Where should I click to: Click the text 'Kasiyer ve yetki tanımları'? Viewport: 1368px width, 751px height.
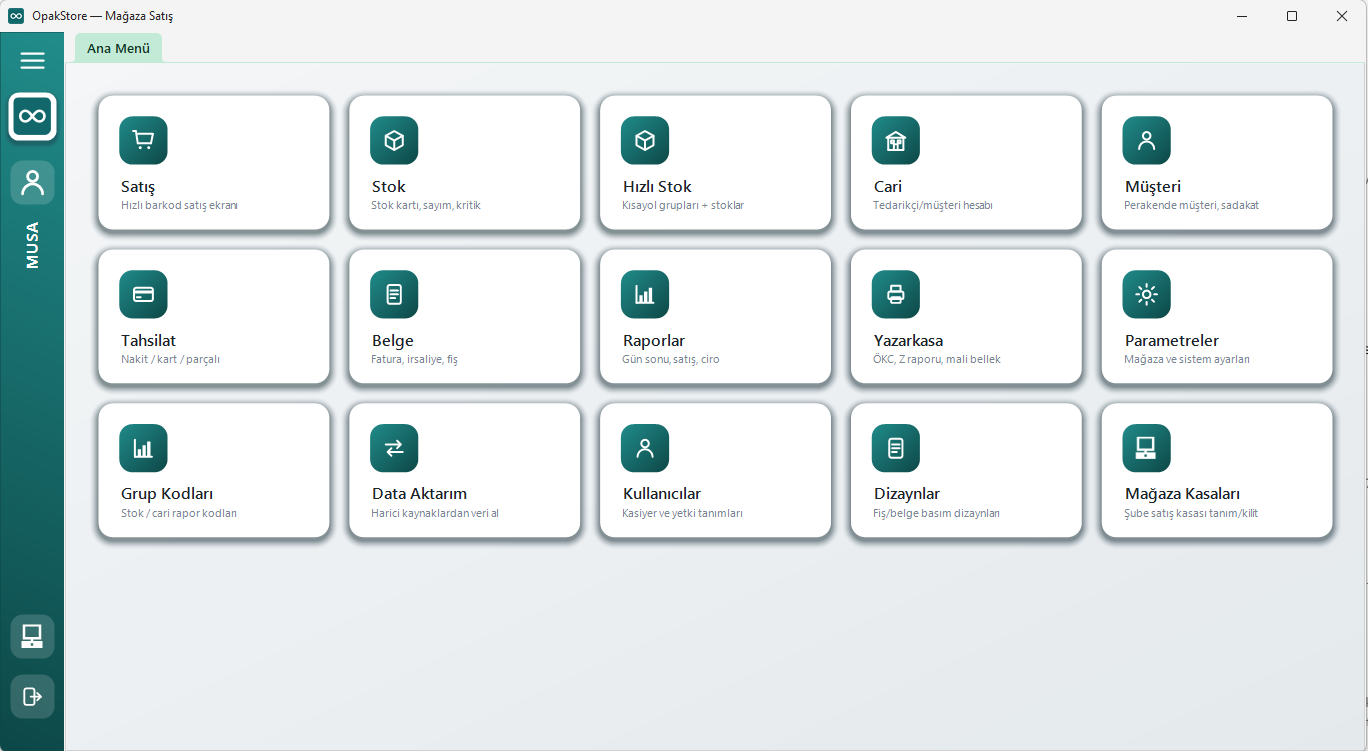tap(683, 513)
